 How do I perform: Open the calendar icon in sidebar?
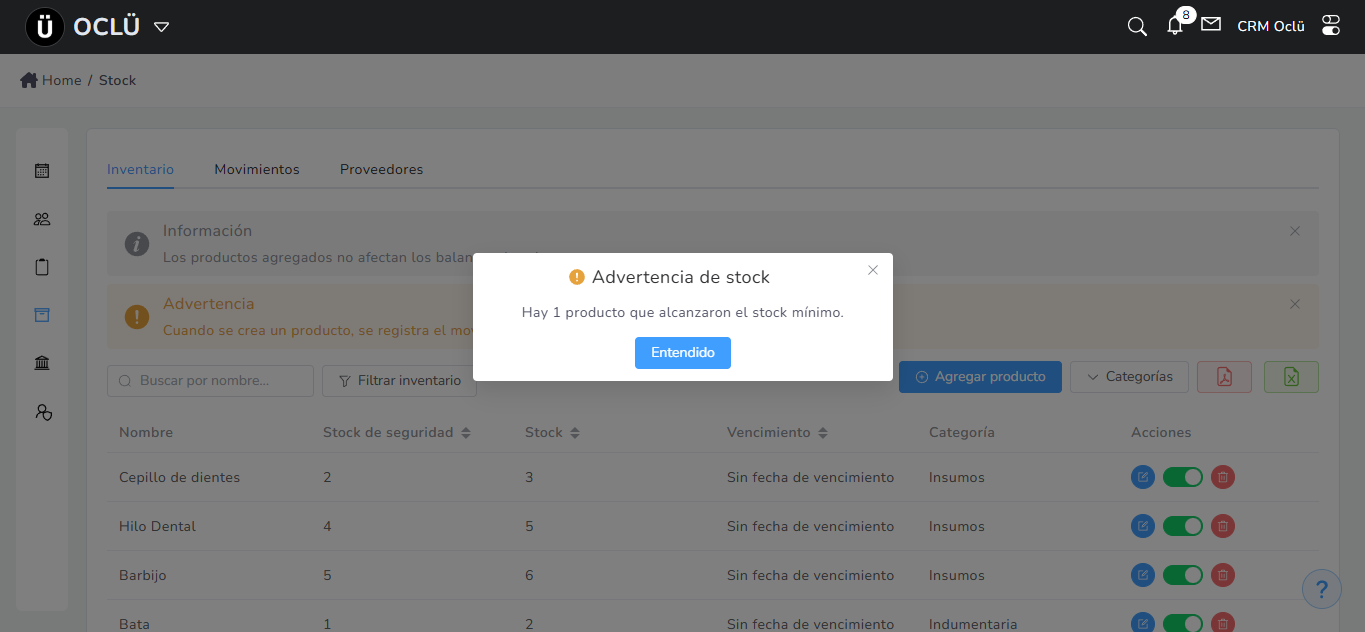click(42, 171)
